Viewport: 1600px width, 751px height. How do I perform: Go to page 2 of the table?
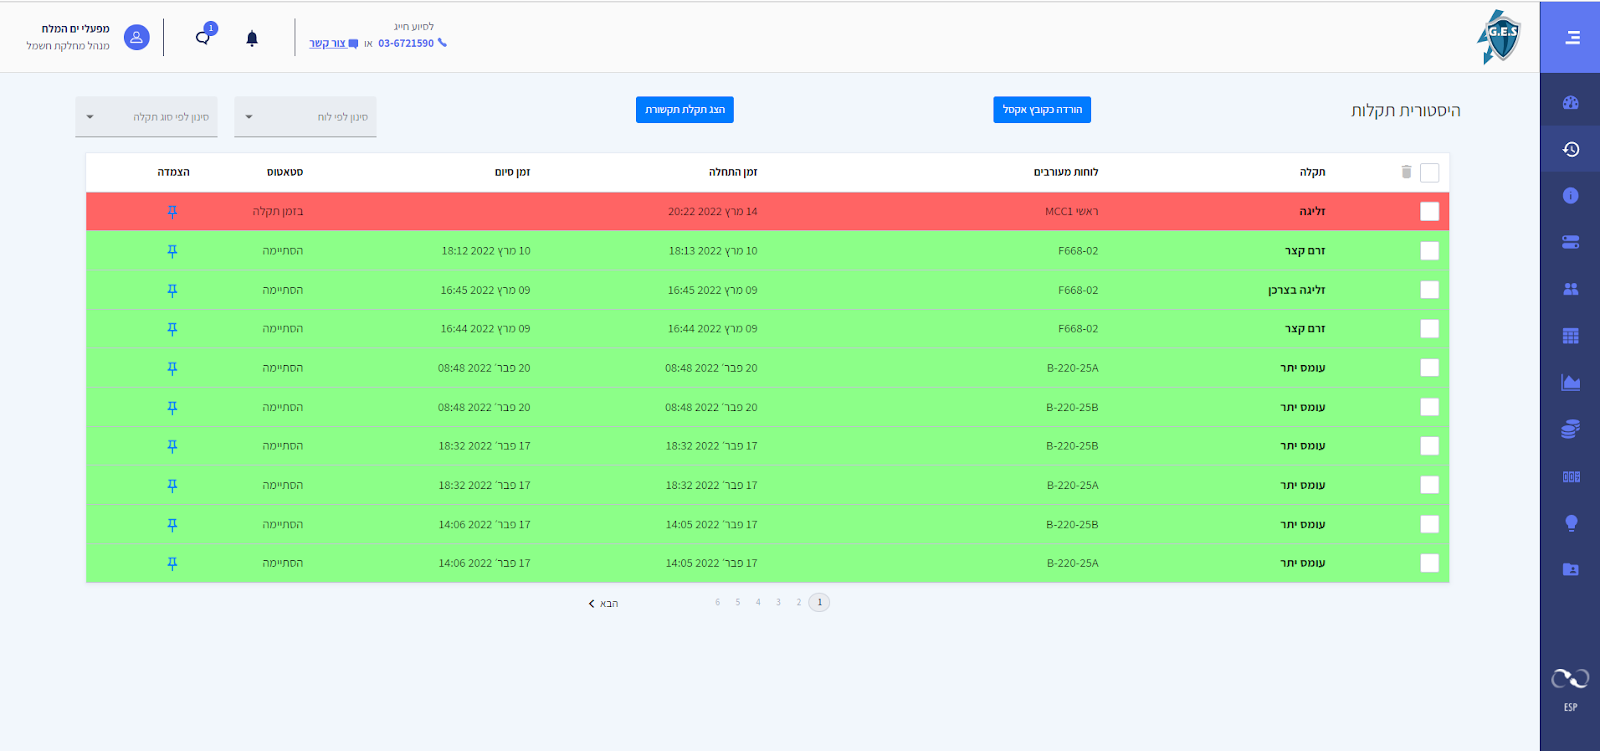click(799, 602)
